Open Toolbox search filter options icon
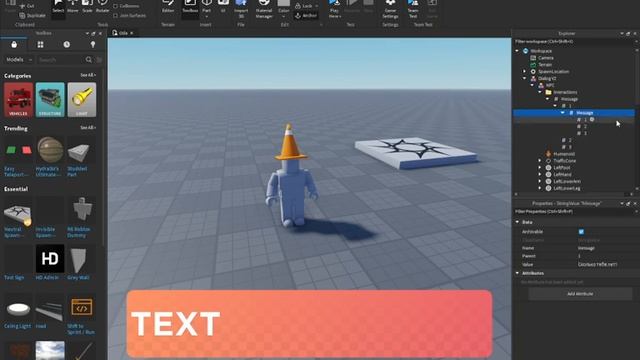The height and width of the screenshot is (360, 640). [x=99, y=60]
